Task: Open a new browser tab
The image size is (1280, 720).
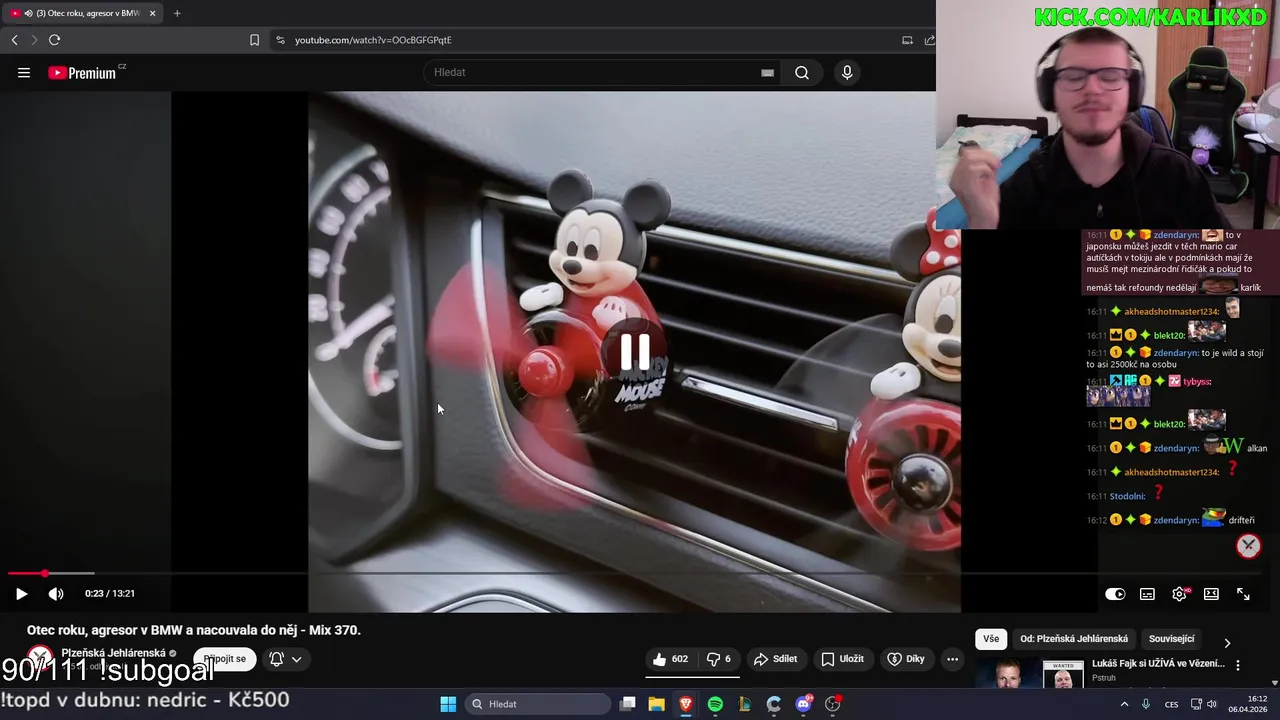Action: coord(177,13)
